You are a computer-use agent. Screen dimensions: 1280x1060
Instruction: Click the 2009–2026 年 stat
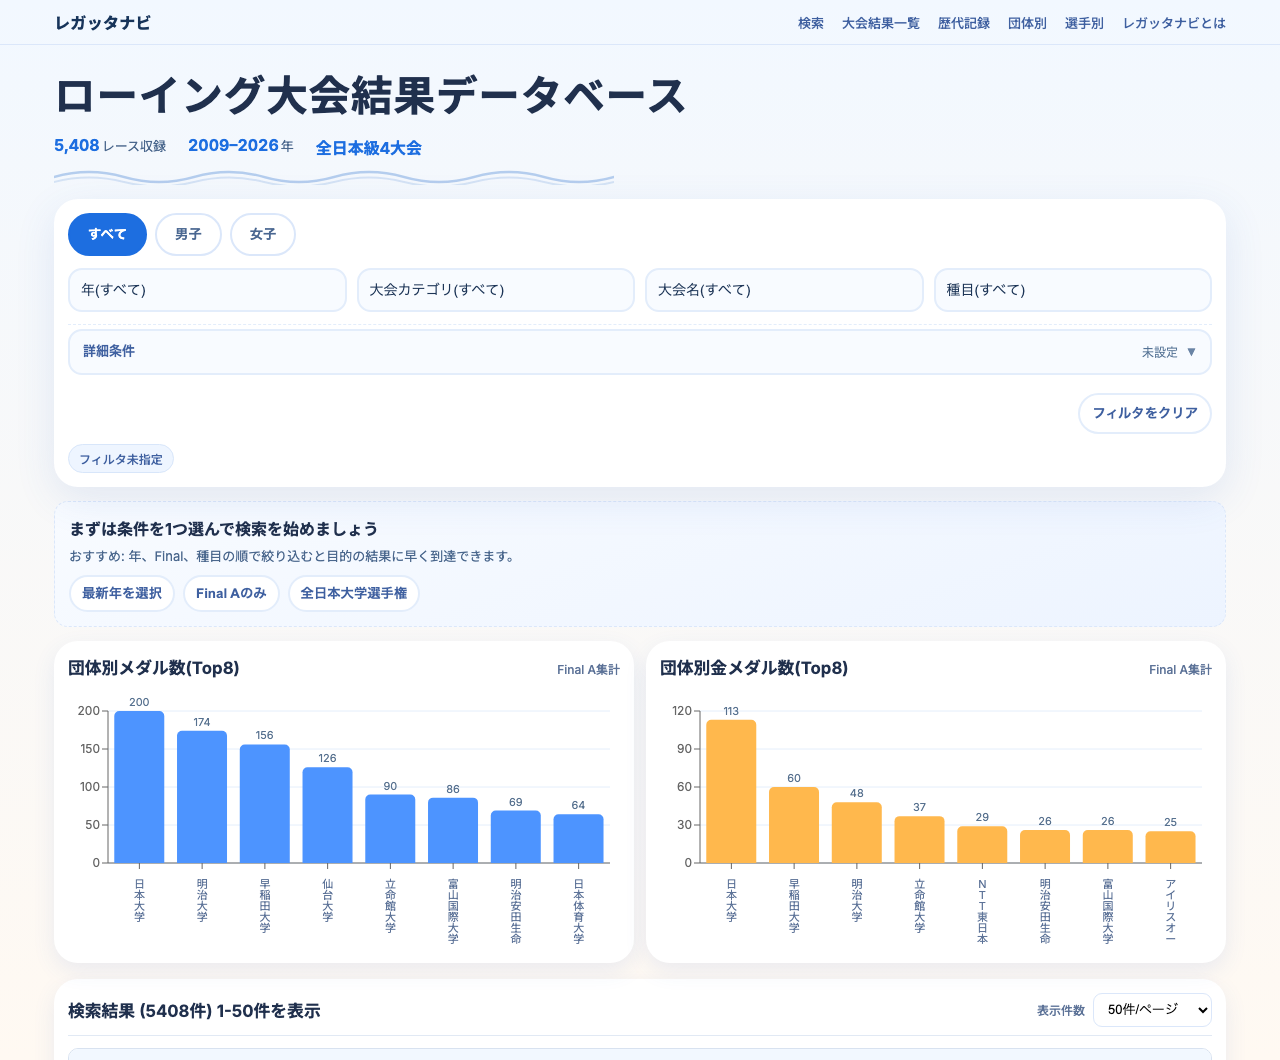[x=241, y=146]
